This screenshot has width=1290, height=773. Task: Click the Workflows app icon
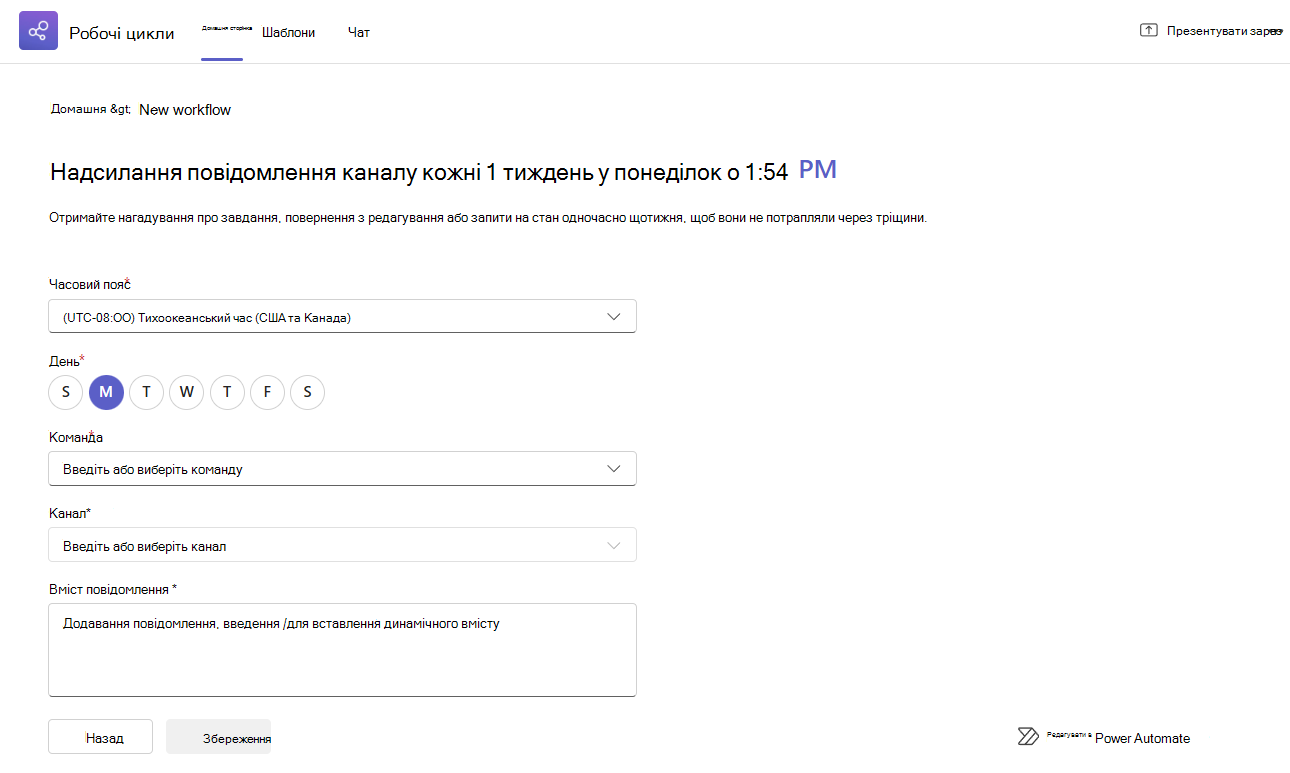point(38,31)
